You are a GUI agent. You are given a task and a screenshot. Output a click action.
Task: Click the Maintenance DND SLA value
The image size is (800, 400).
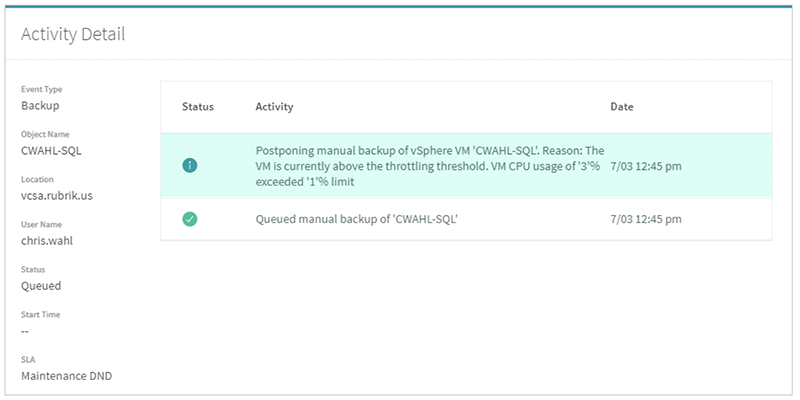[x=66, y=376]
